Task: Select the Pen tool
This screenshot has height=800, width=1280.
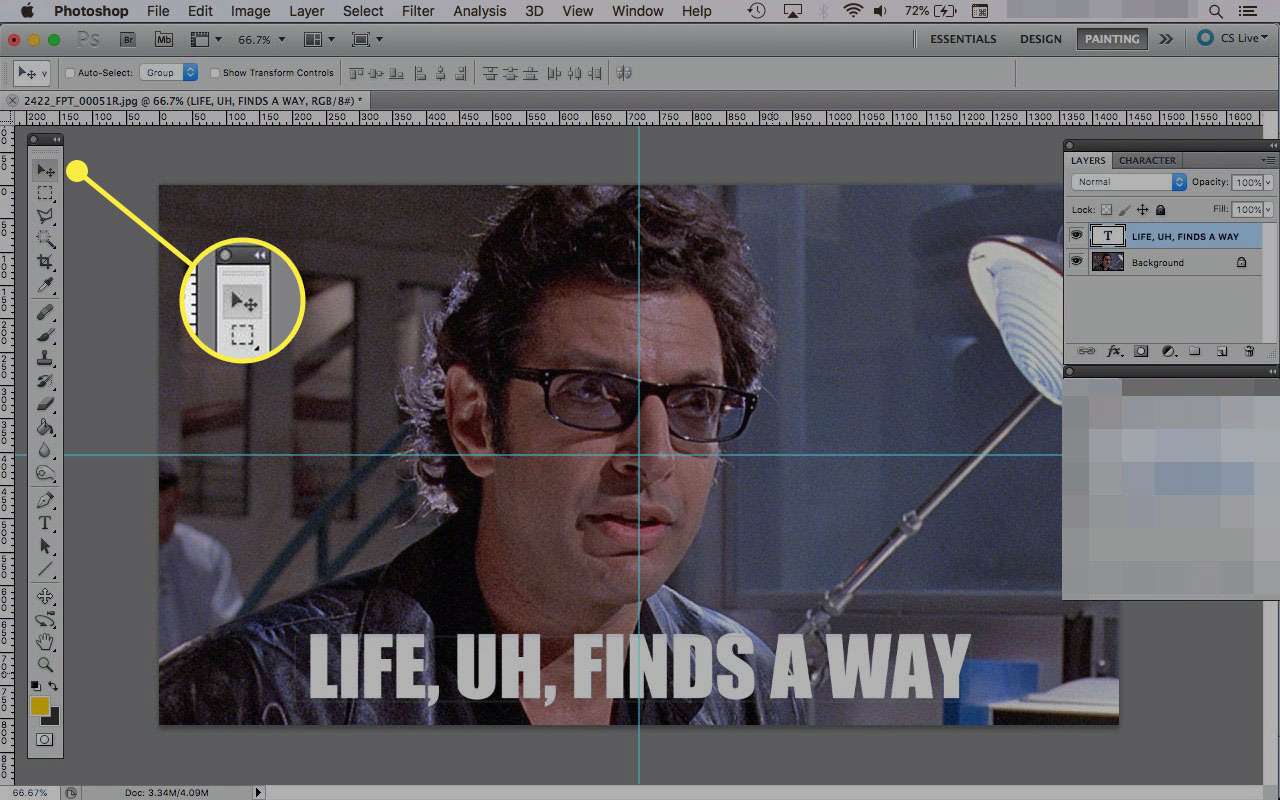Action: tap(46, 501)
